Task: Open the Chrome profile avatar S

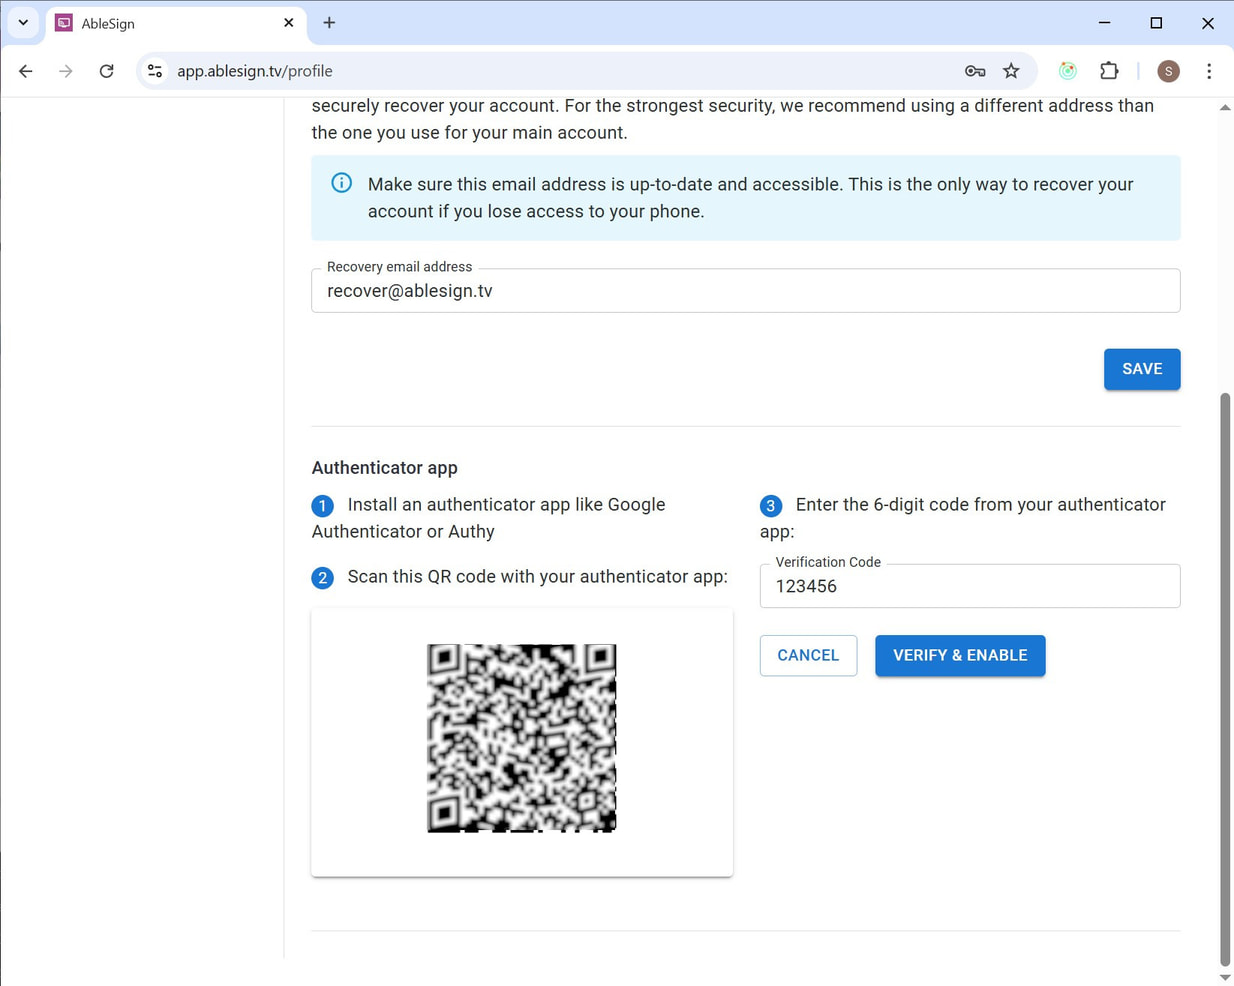Action: click(x=1168, y=71)
